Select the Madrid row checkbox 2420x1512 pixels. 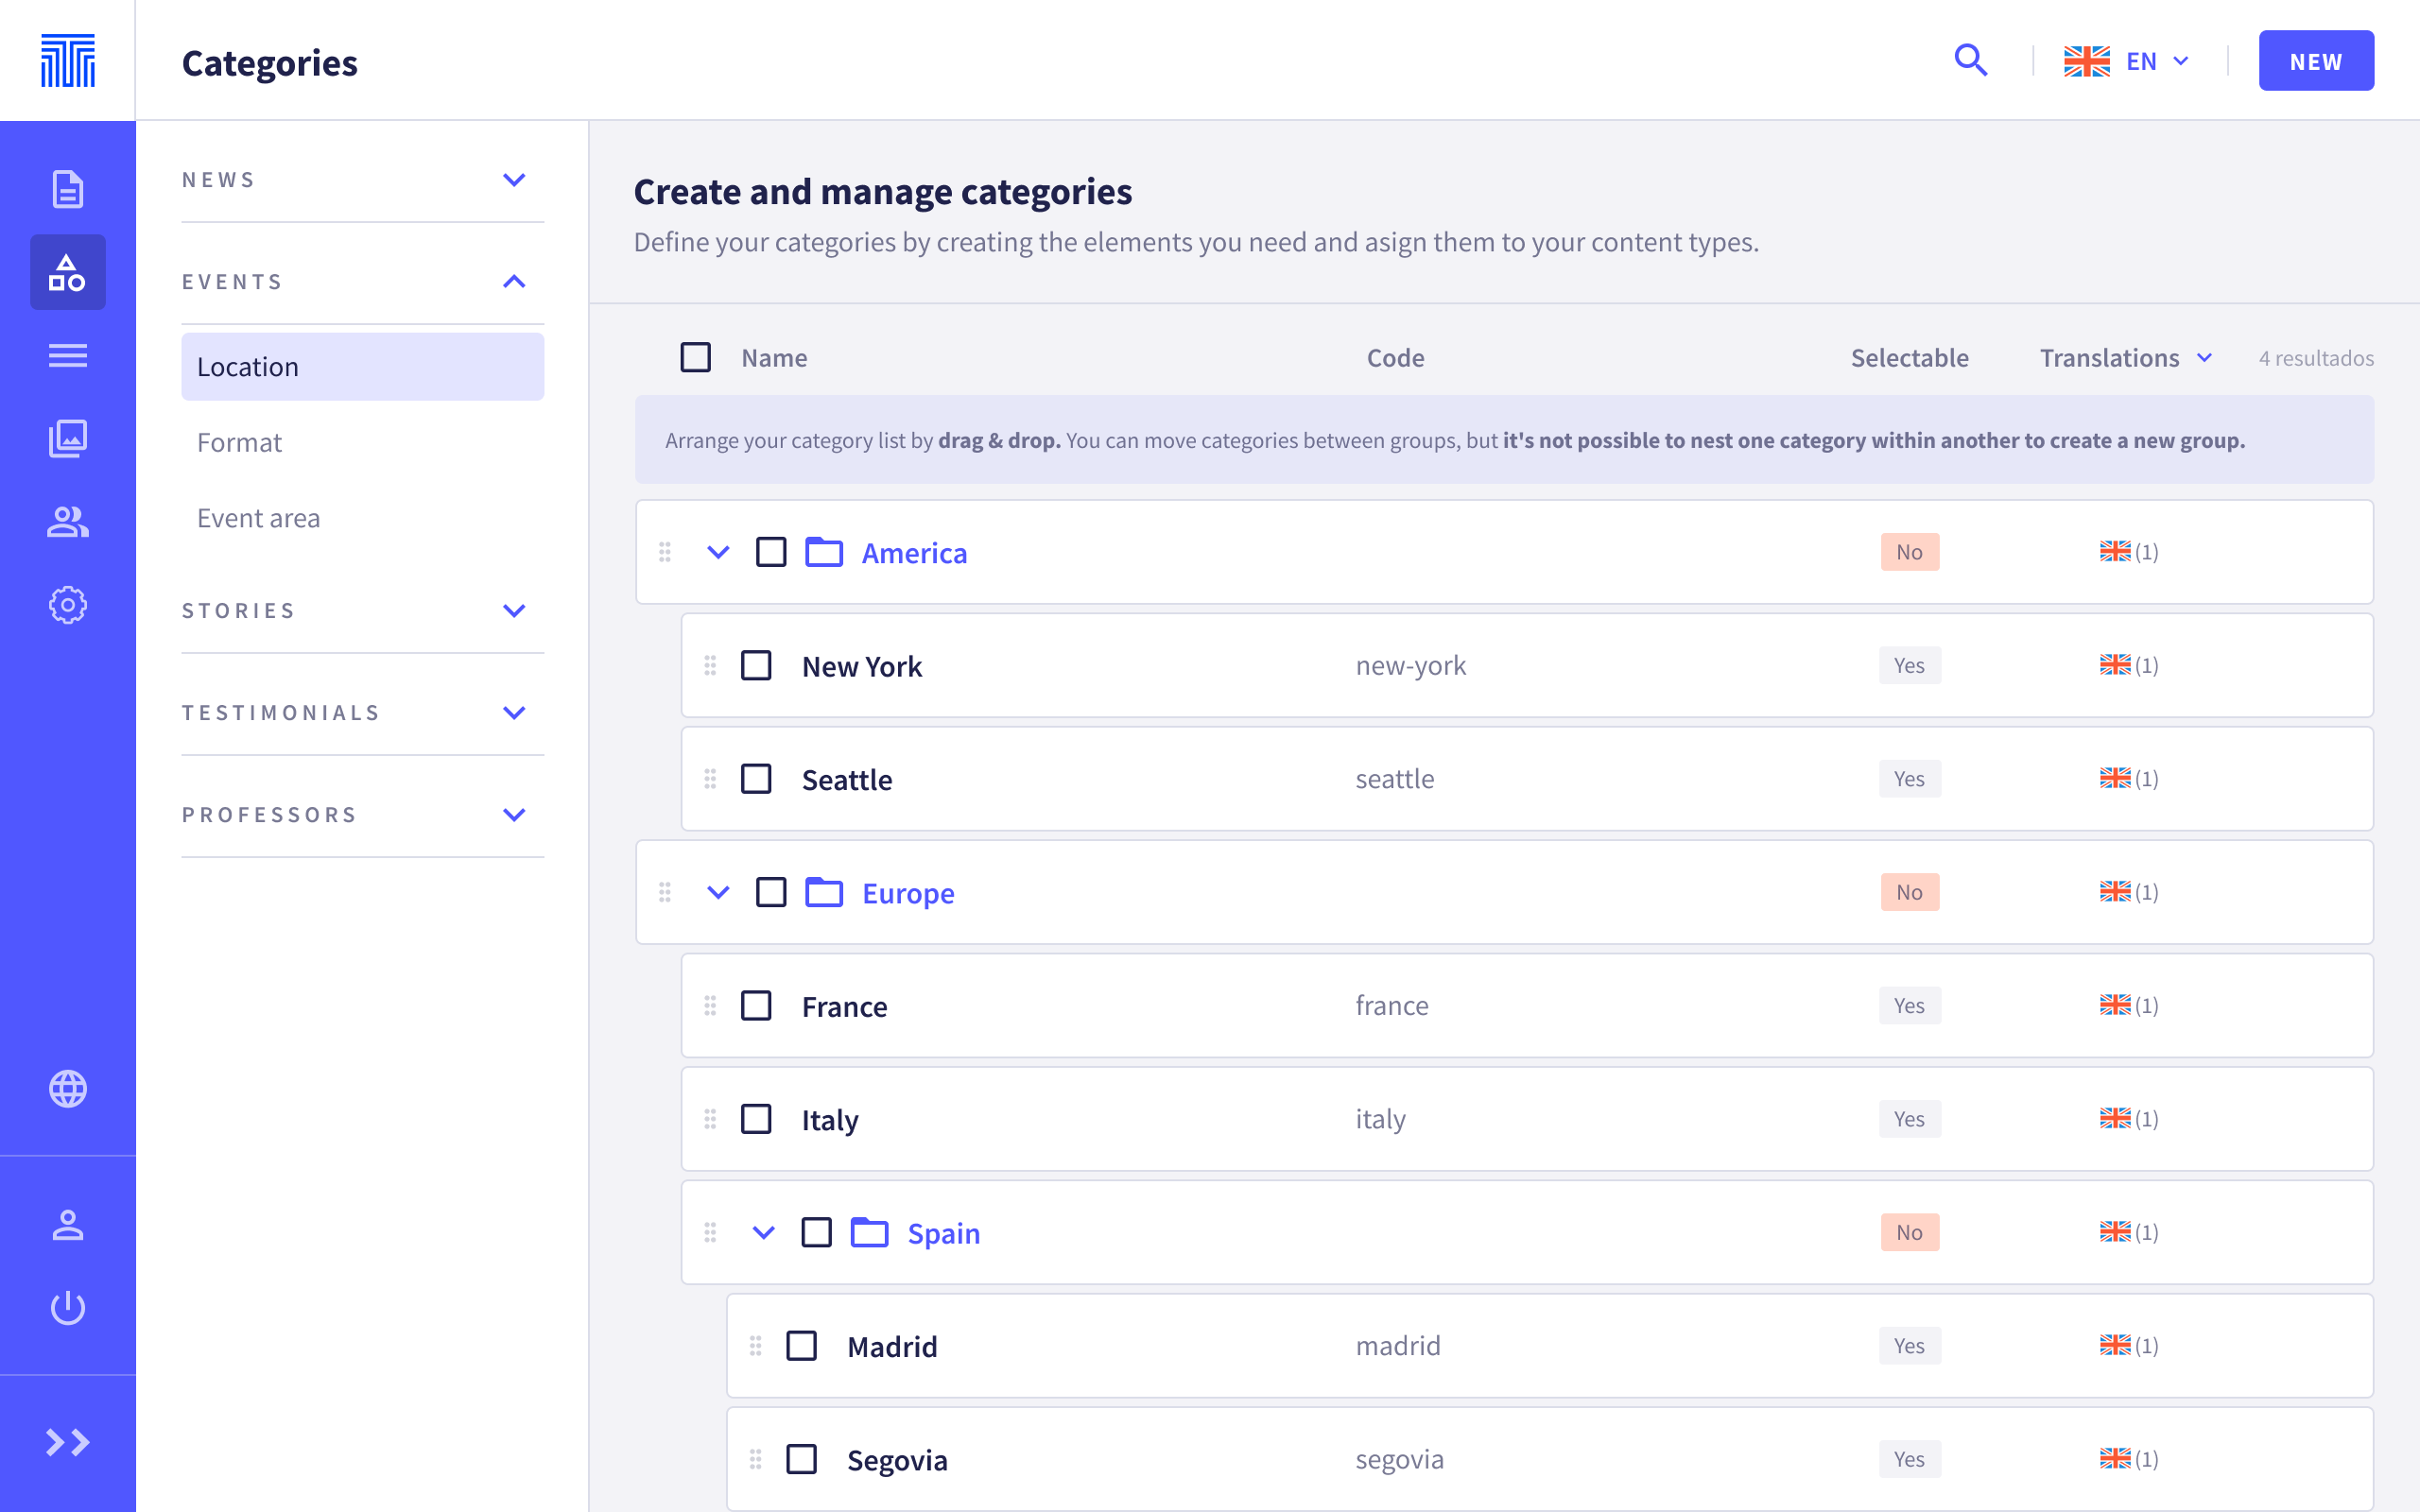(801, 1345)
